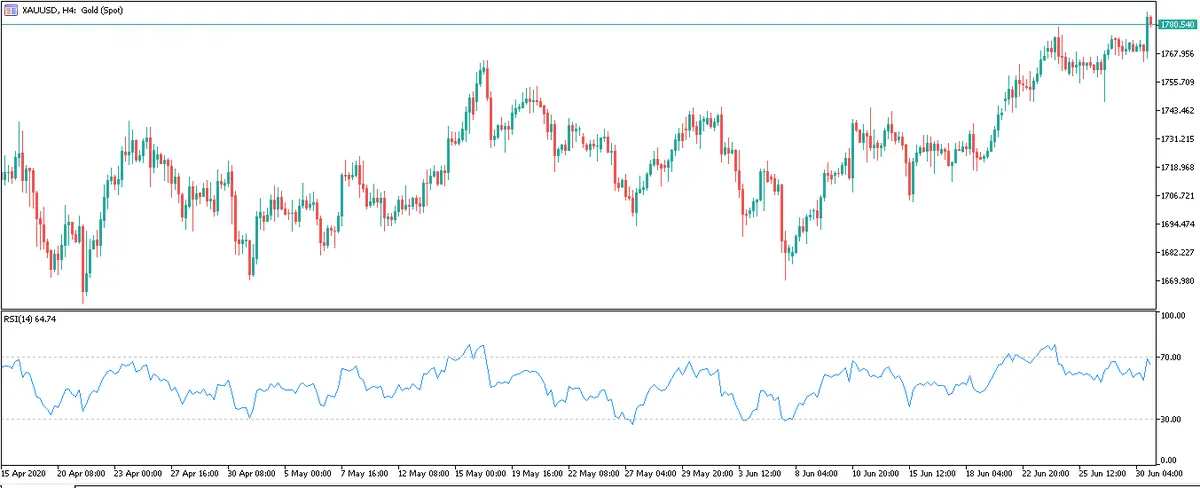
Task: Select the green 1780.540 current price tag
Action: tap(1176, 24)
